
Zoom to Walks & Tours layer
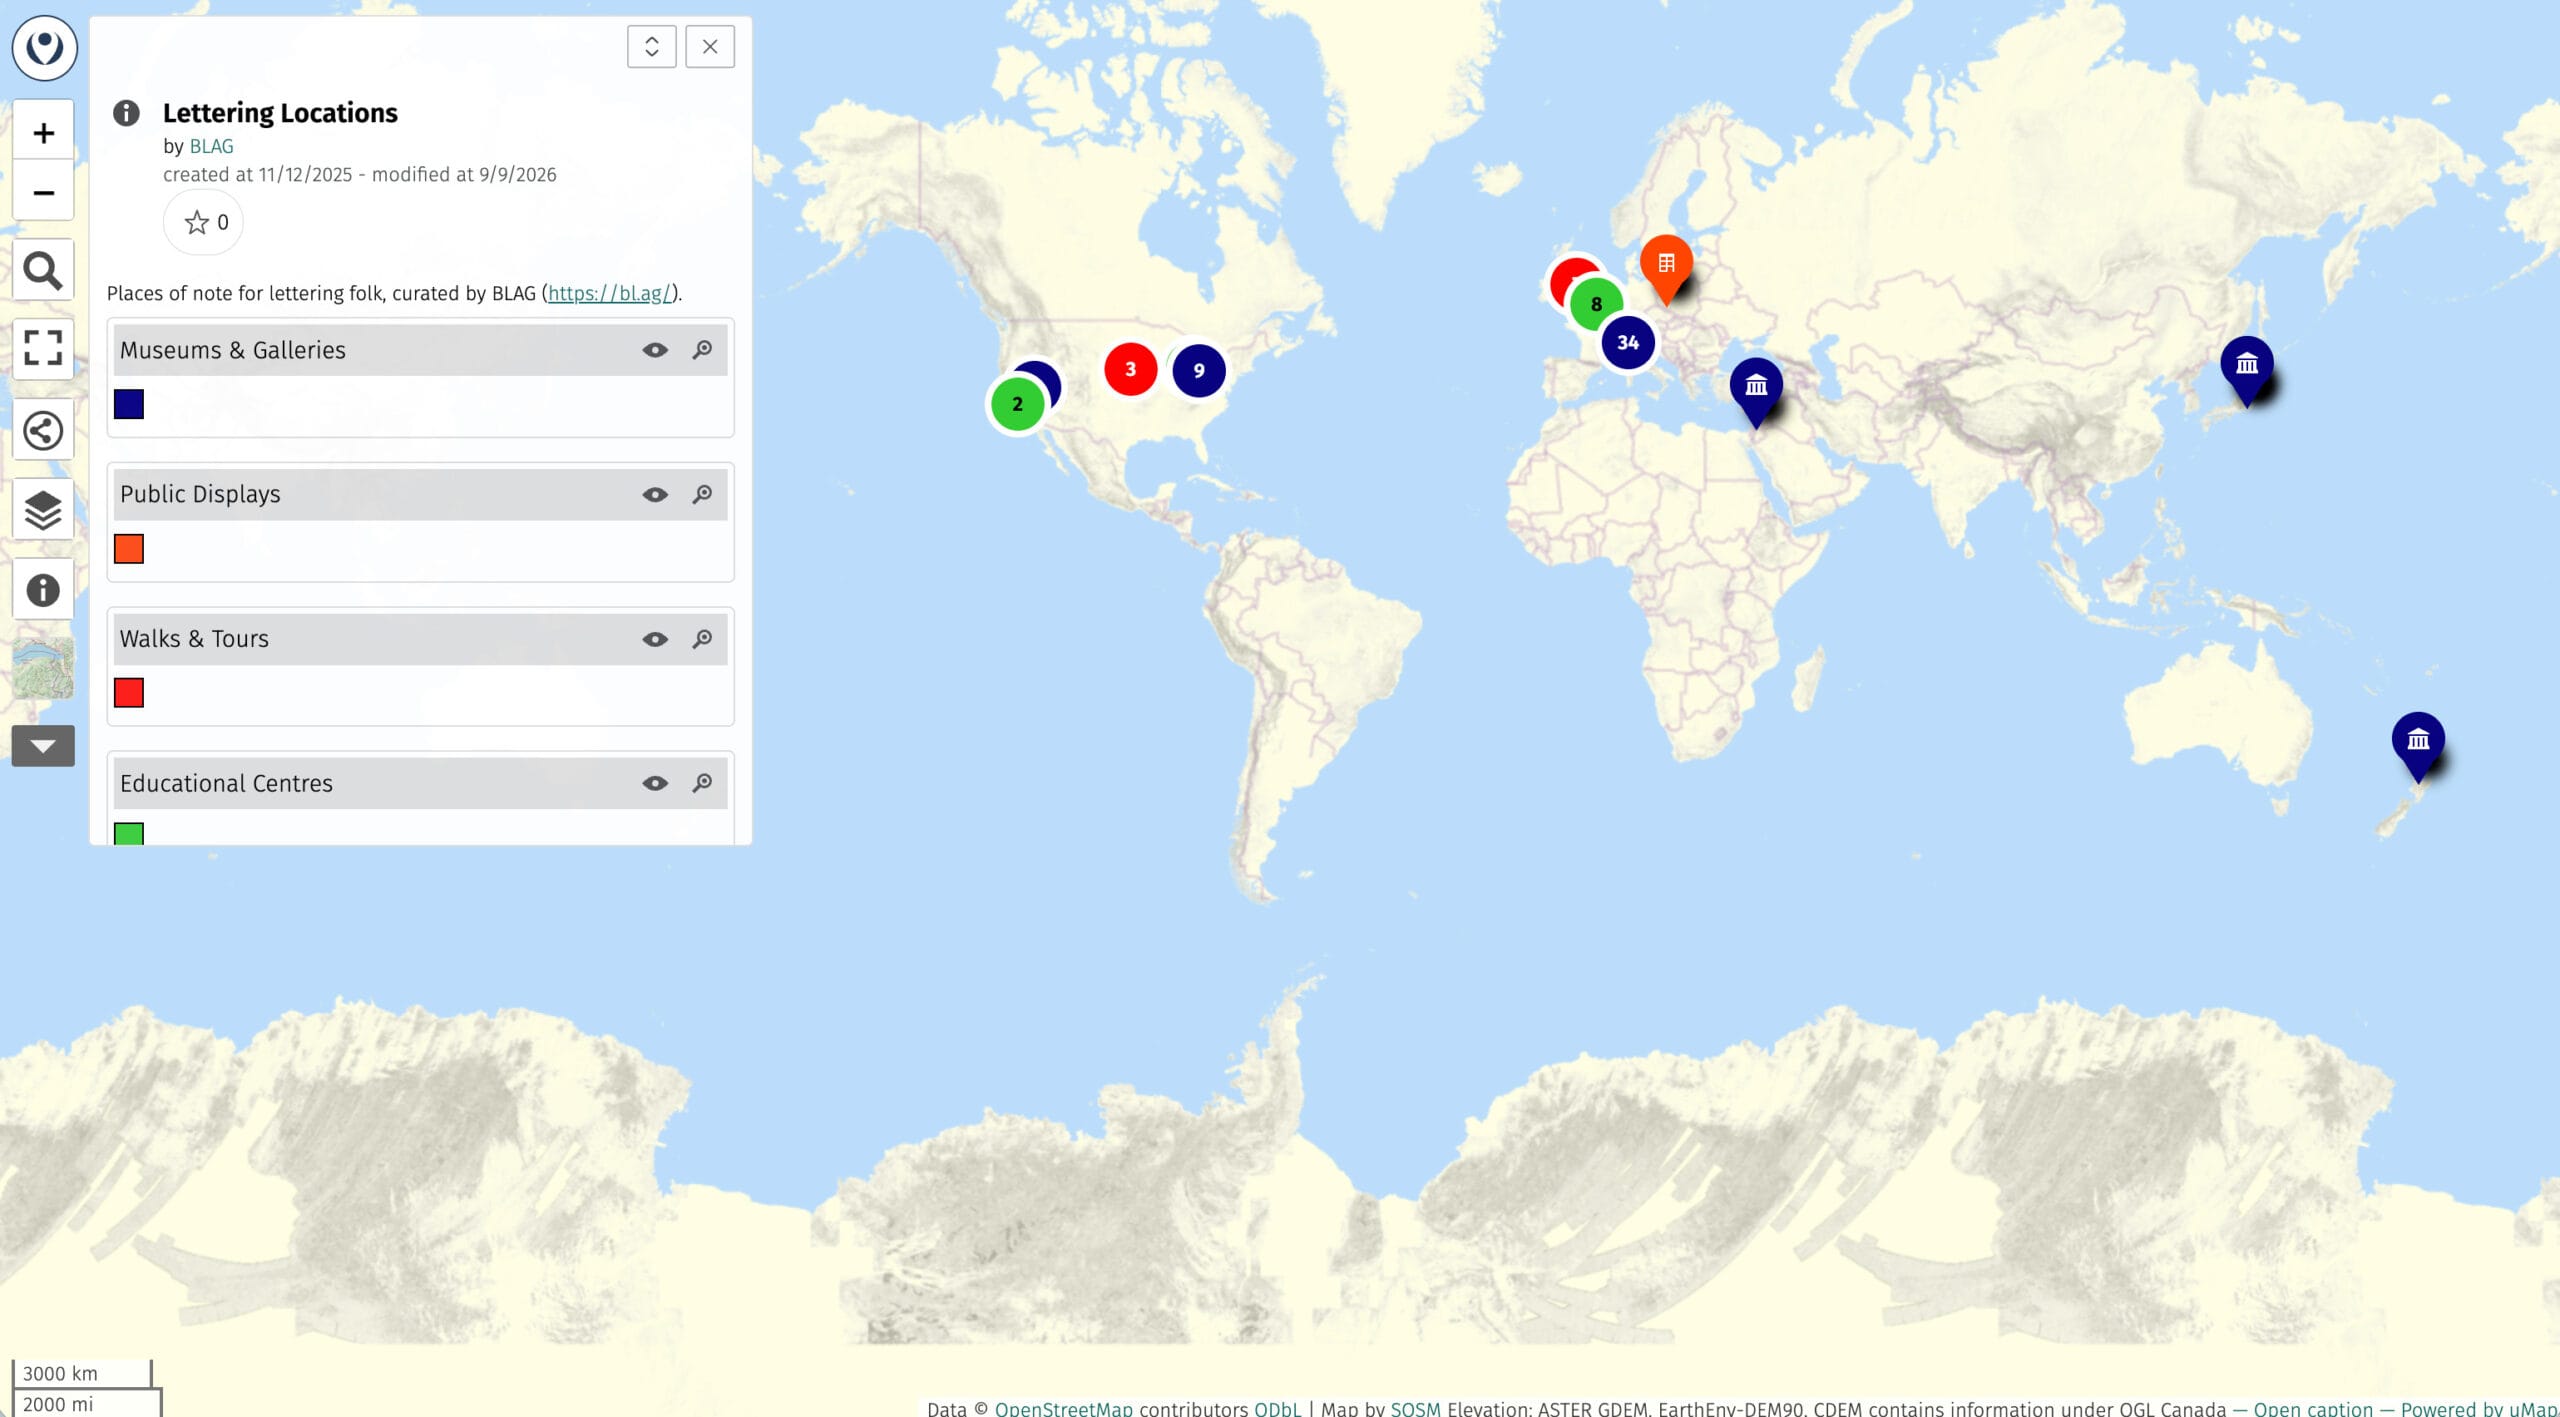coord(703,639)
